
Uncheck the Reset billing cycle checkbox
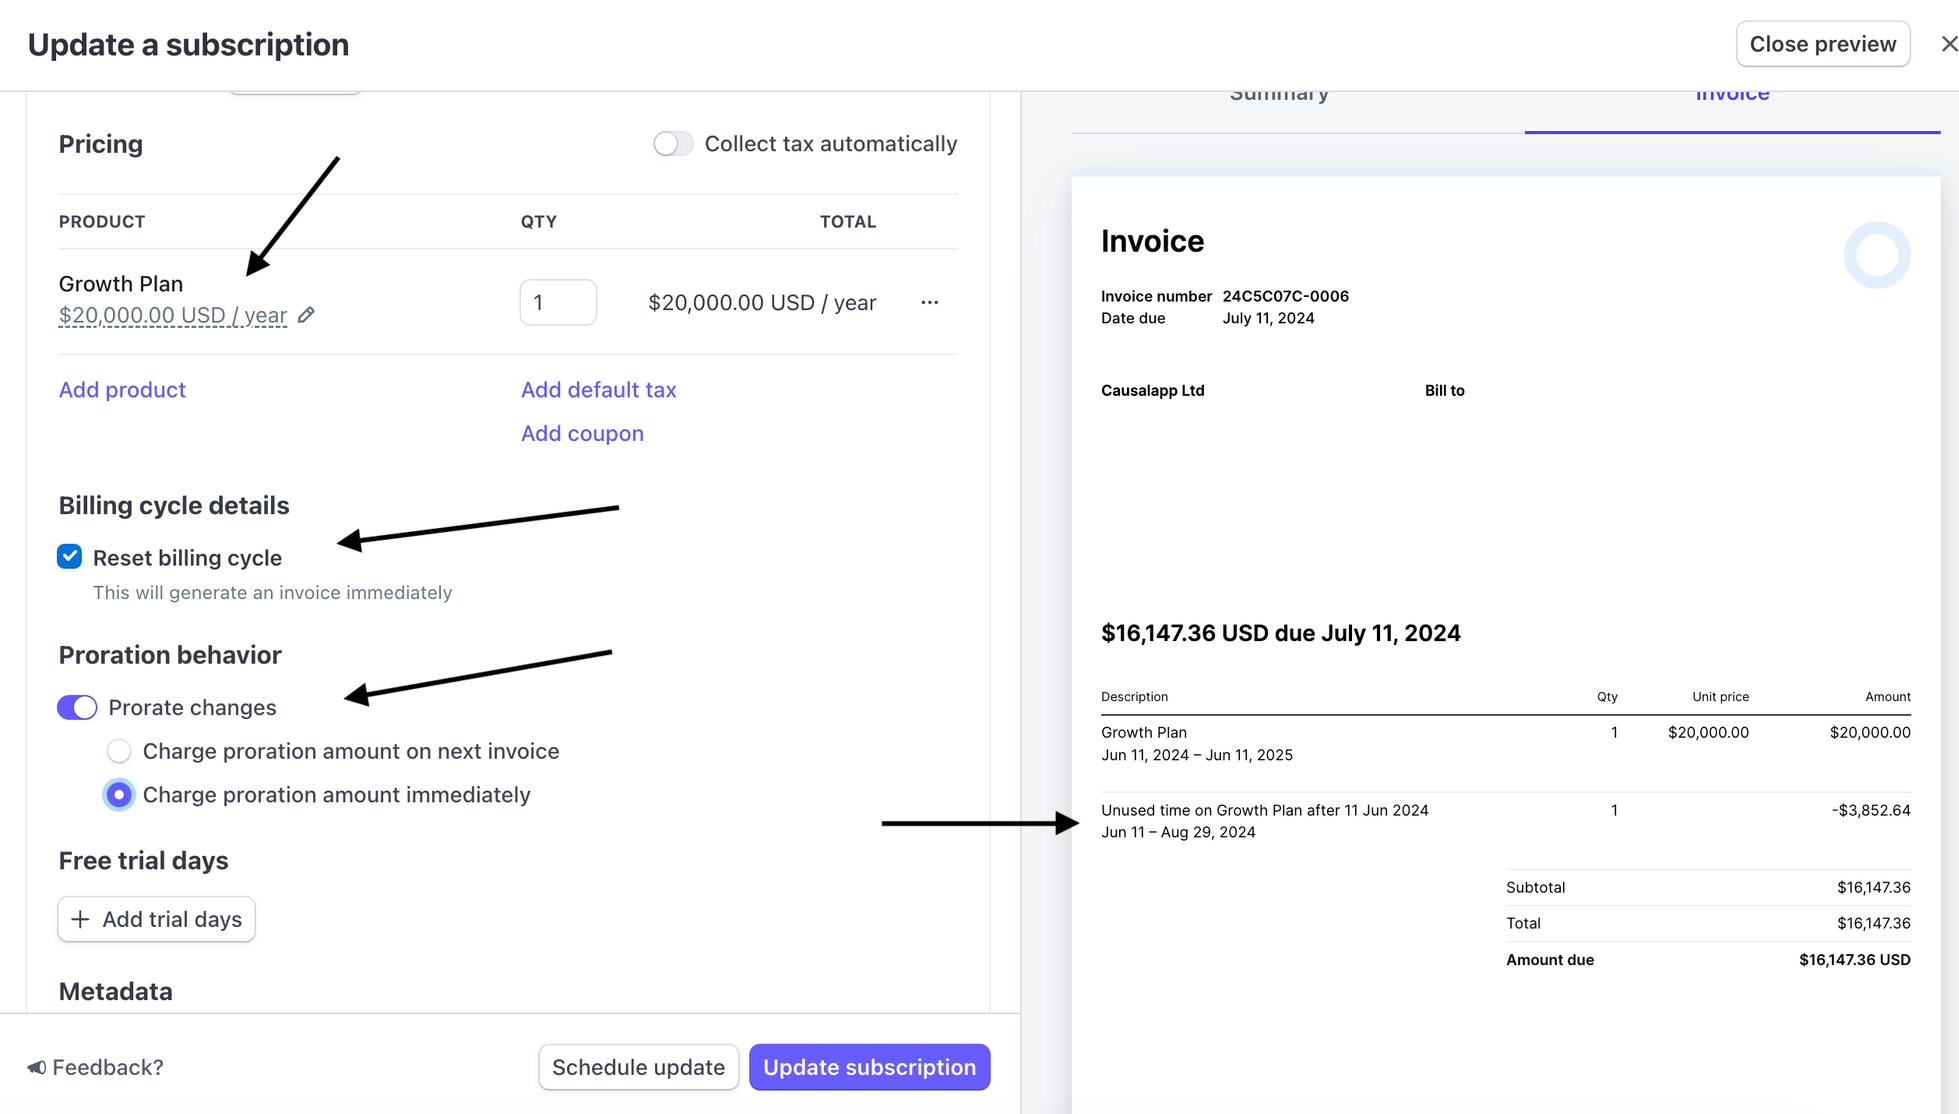(x=70, y=557)
